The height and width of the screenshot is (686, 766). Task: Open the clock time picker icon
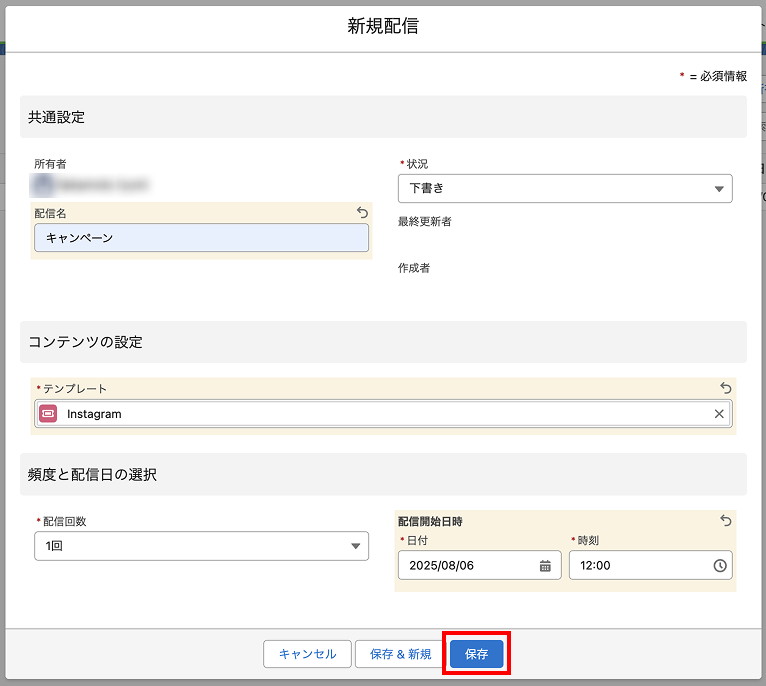(x=720, y=566)
